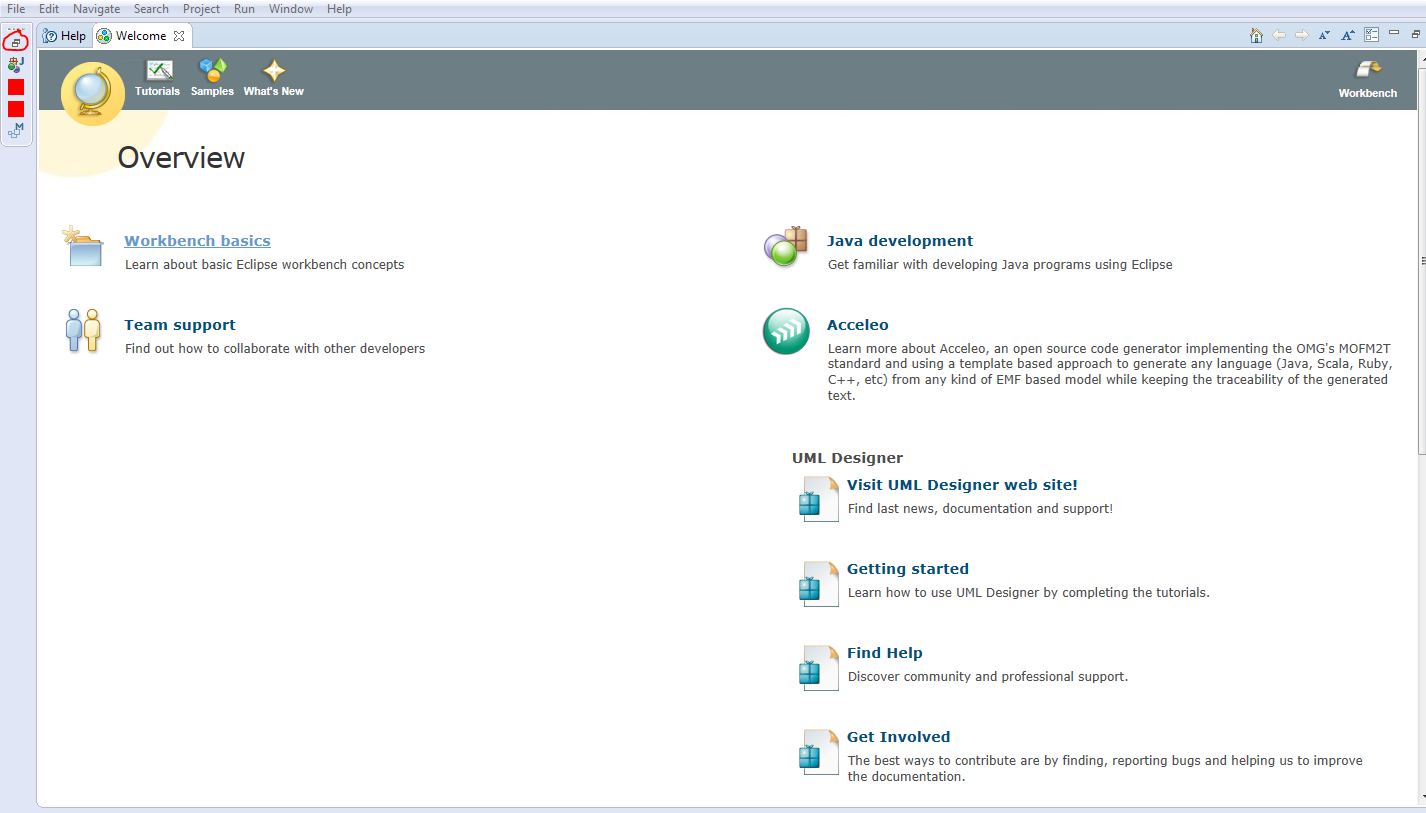This screenshot has width=1426, height=813.
Task: Click the Acceleo overview link
Action: click(857, 325)
